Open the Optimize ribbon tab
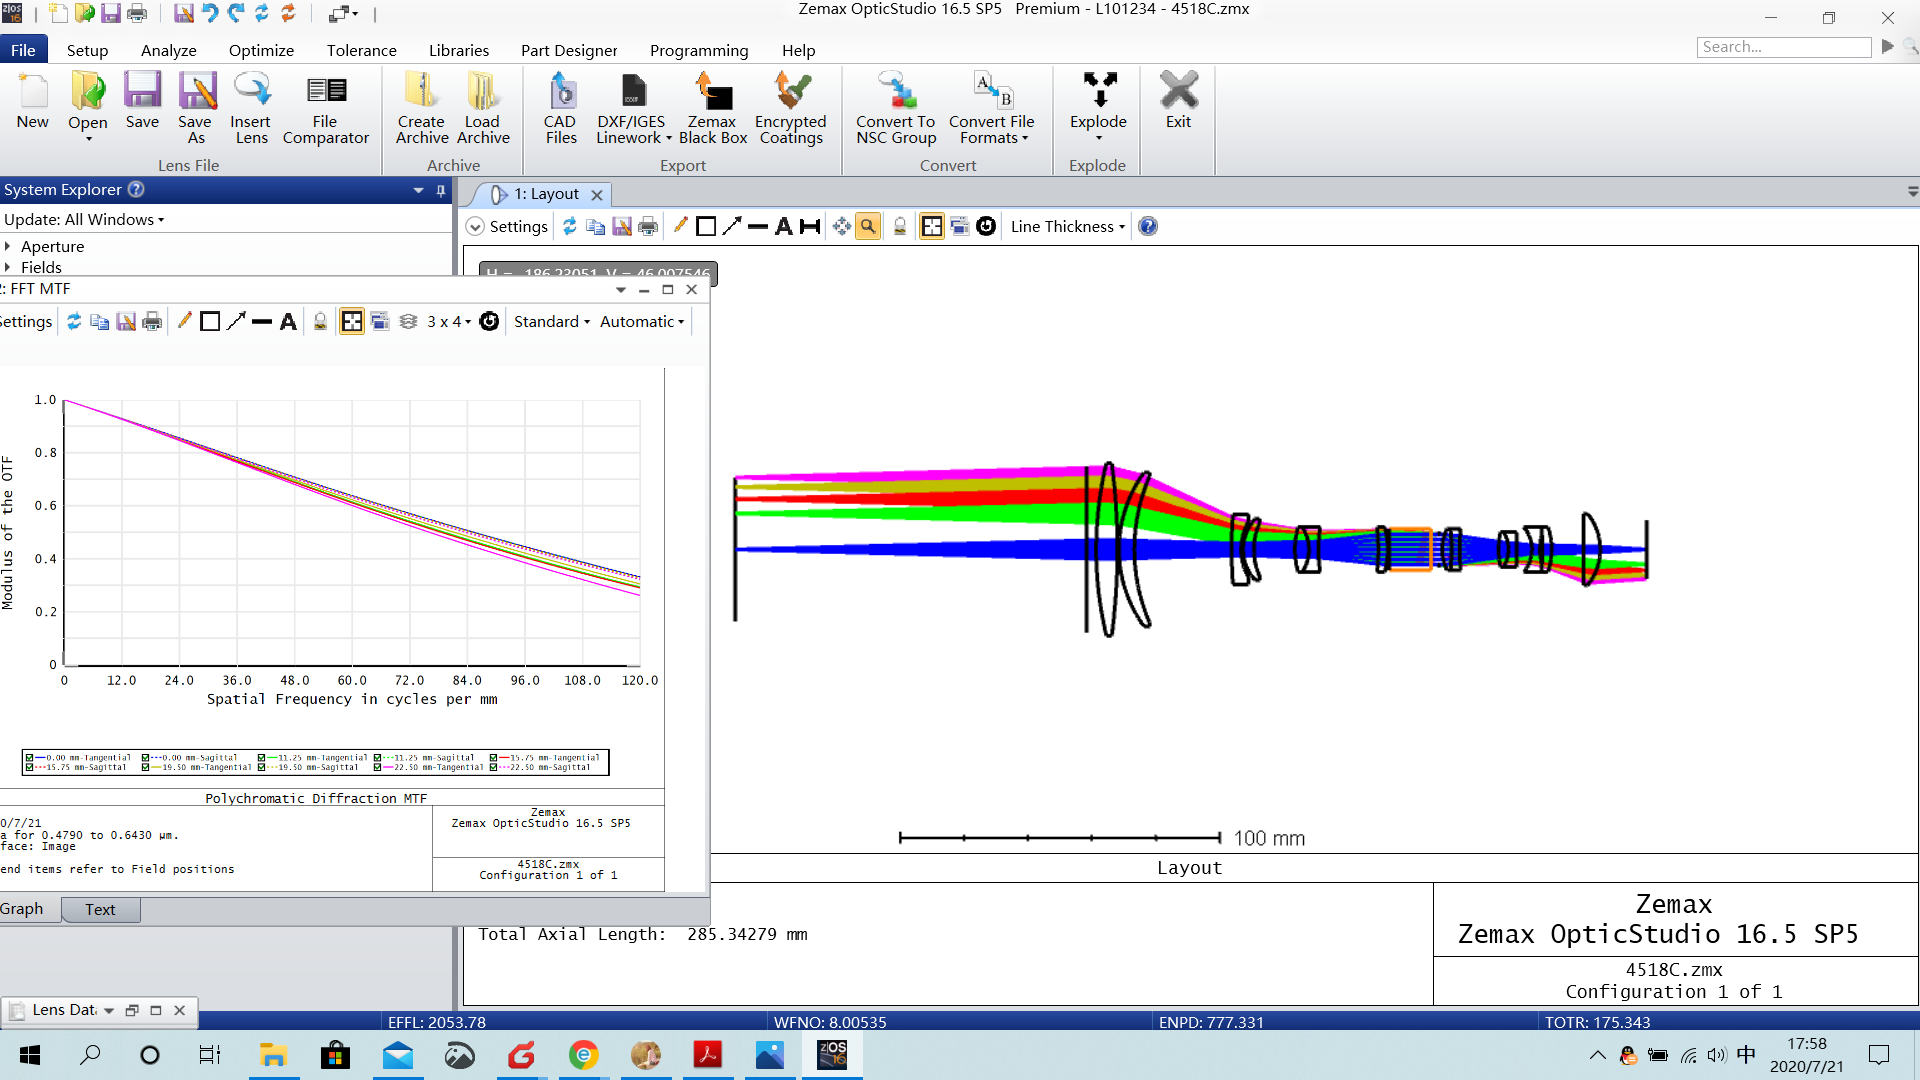This screenshot has width=1920, height=1080. 261,50
